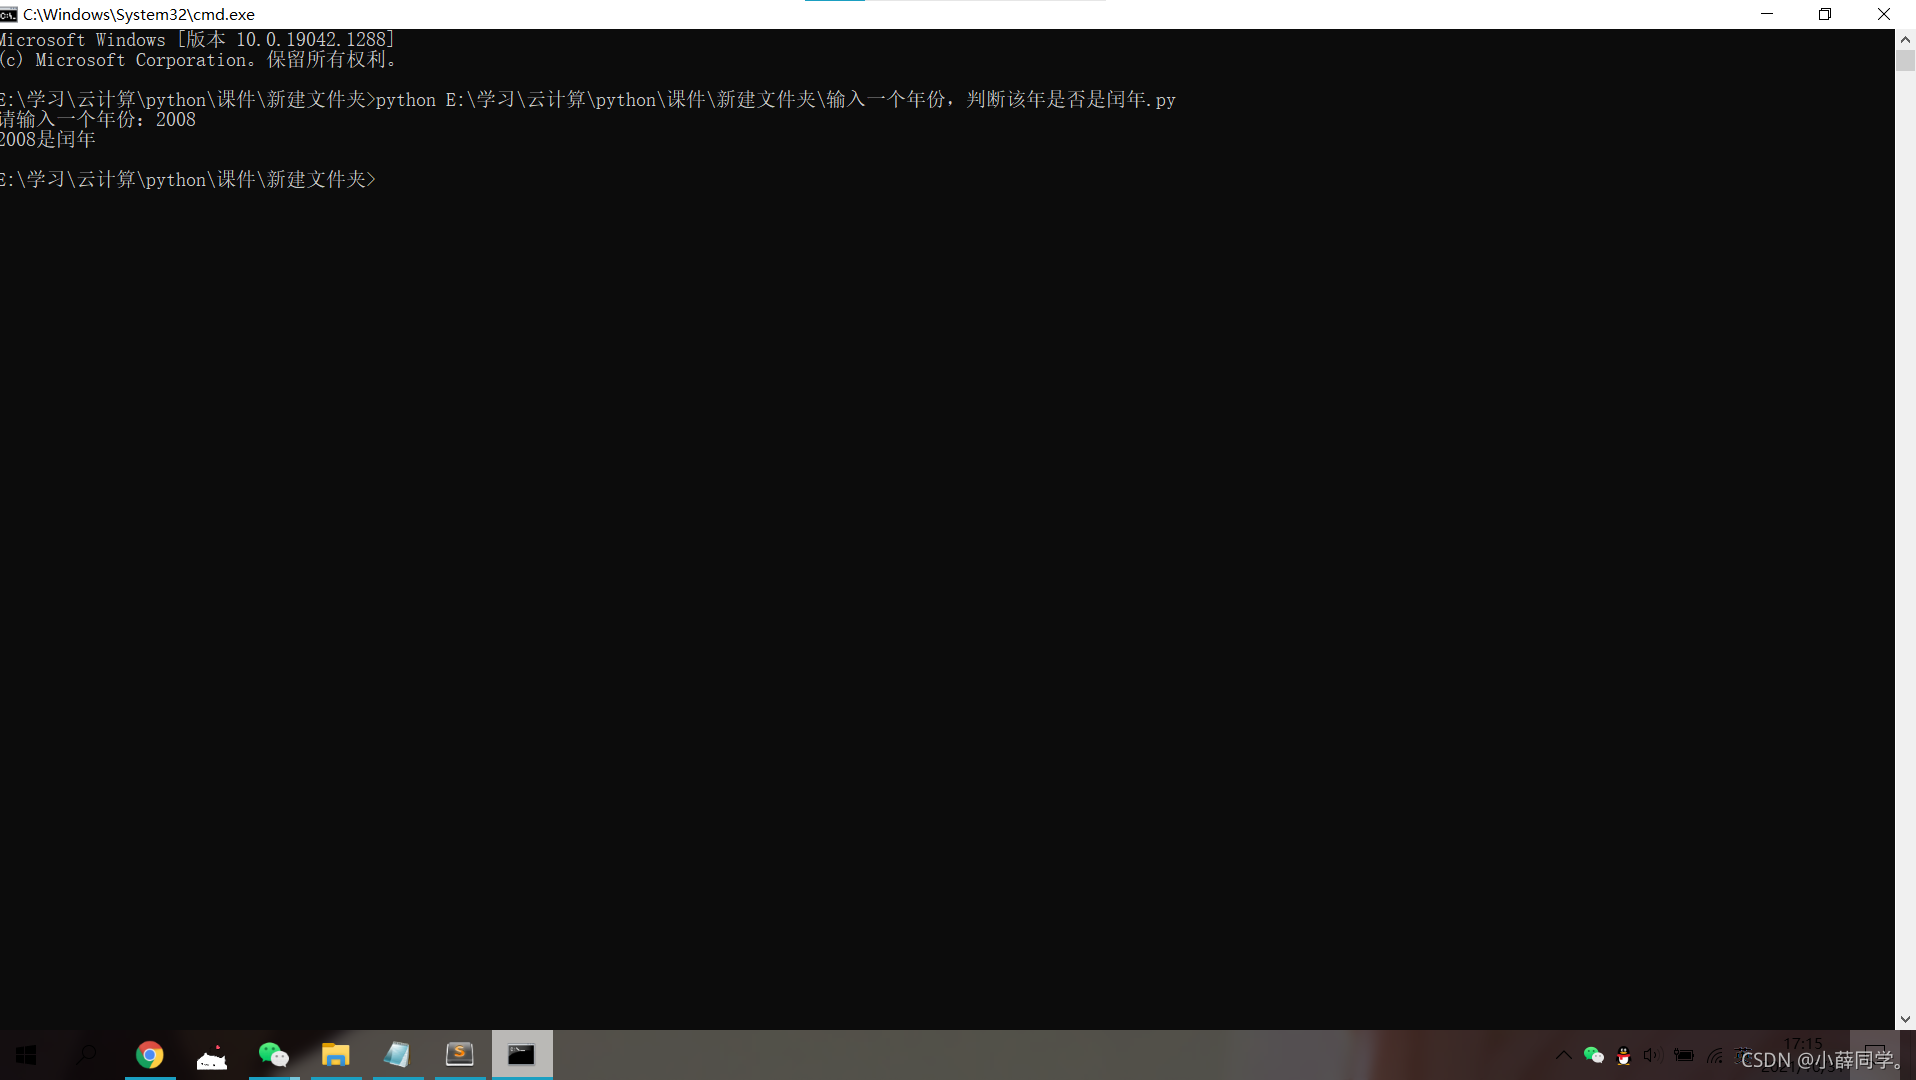Open the notepad-style editor icon in taskbar
Image resolution: width=1916 pixels, height=1080 pixels.
click(397, 1055)
